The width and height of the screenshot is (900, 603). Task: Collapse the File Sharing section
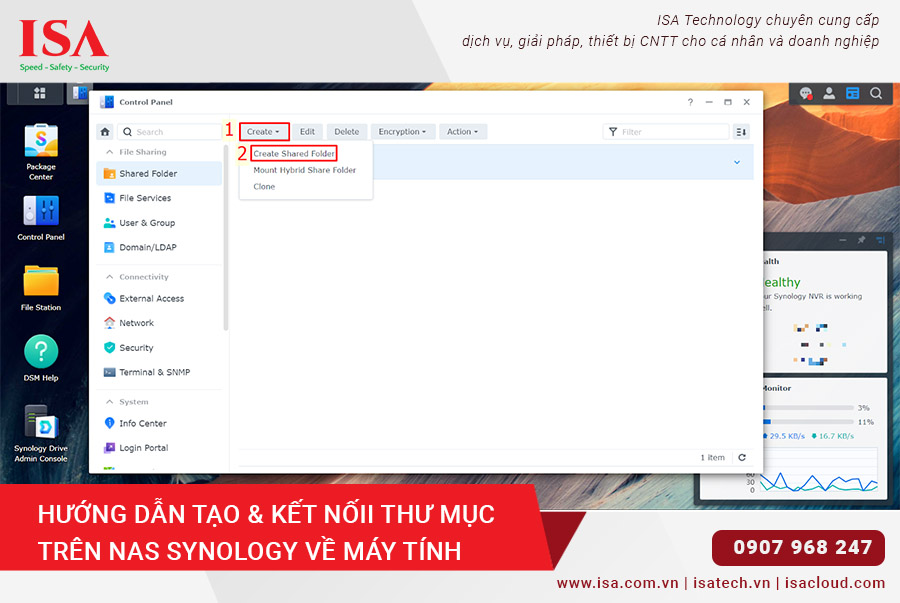[110, 152]
